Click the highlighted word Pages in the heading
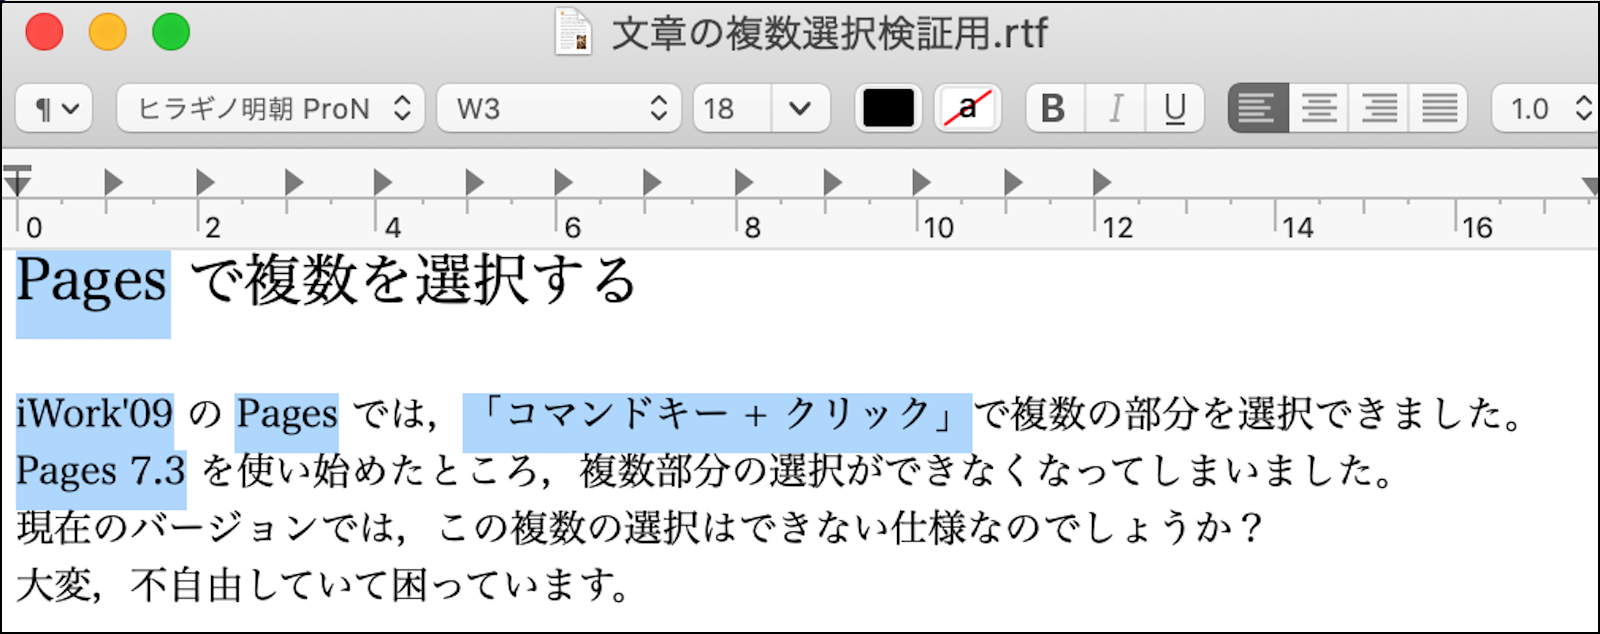 click(x=92, y=282)
